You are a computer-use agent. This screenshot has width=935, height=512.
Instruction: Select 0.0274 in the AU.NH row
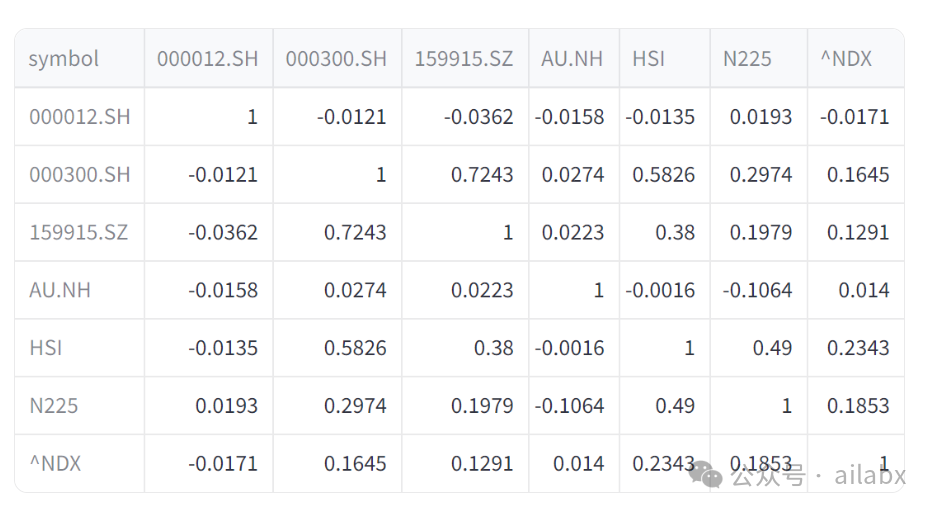(355, 290)
